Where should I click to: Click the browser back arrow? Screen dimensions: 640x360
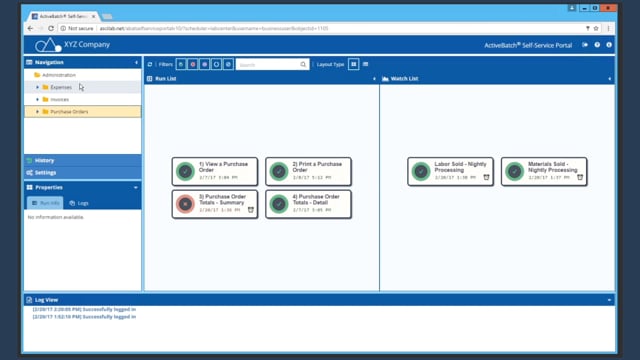click(30, 29)
